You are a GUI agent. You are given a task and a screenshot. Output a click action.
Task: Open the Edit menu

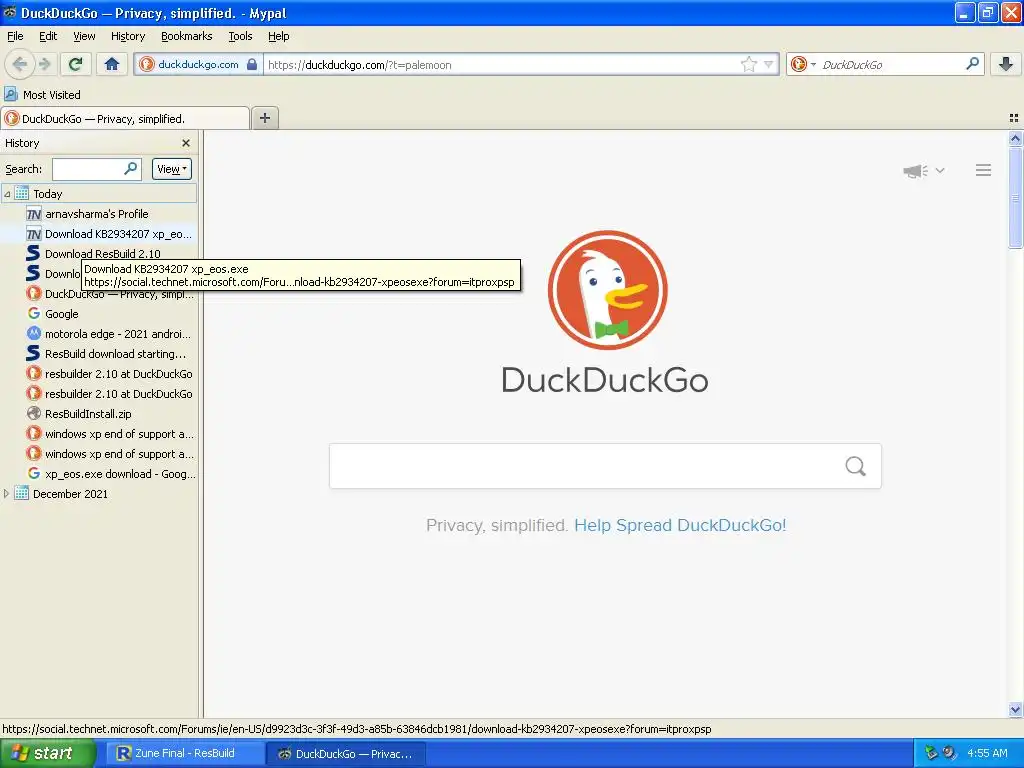[x=48, y=36]
